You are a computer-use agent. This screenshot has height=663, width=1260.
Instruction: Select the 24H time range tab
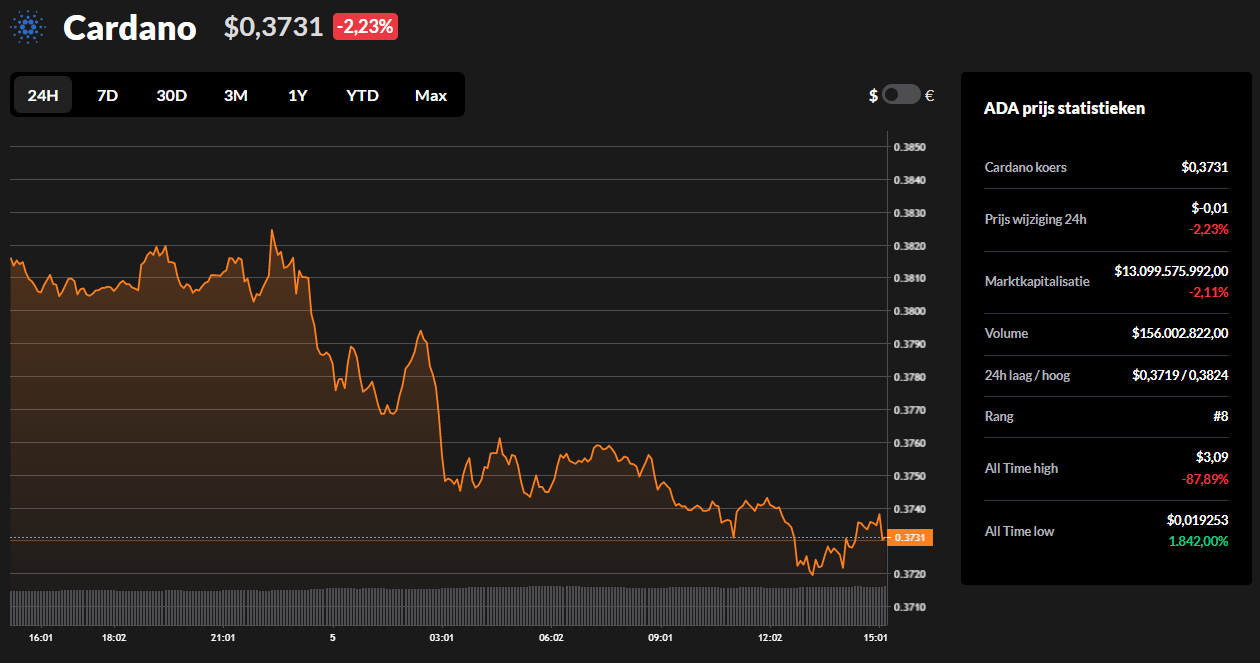point(43,95)
